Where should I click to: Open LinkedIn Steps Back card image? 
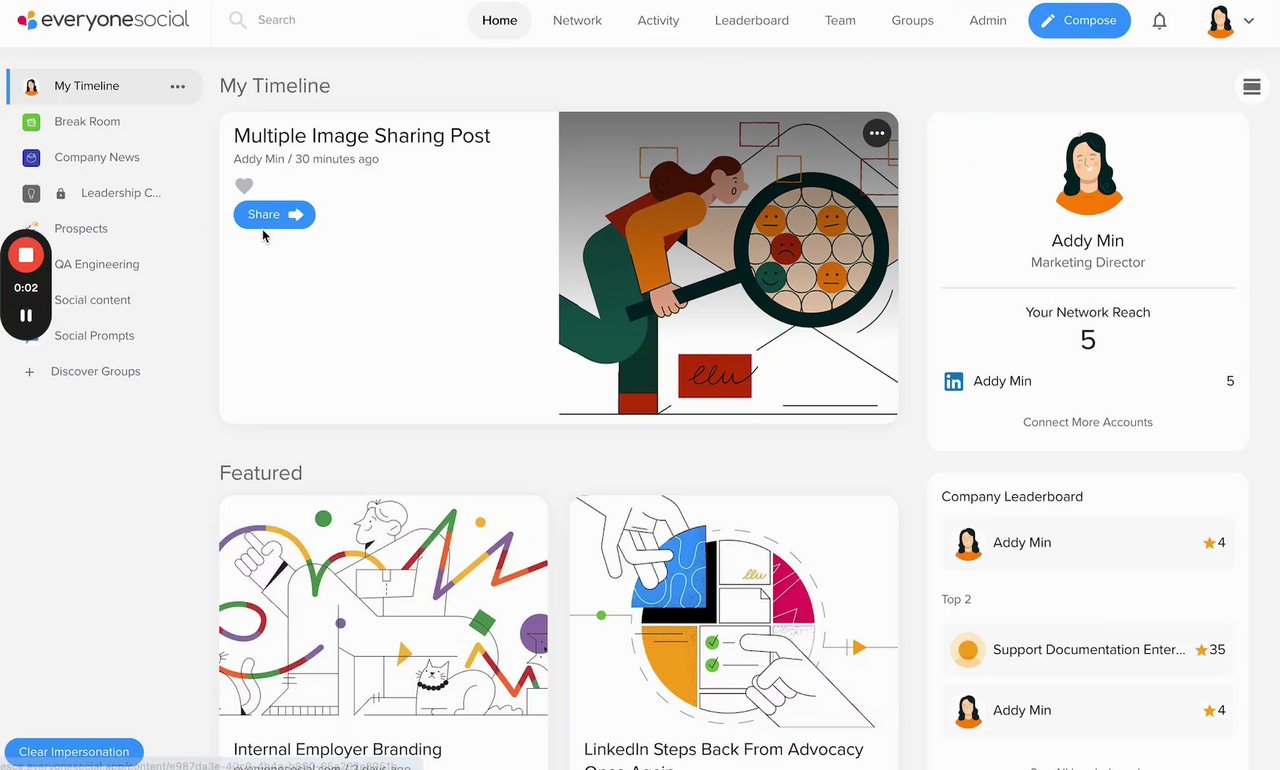click(734, 612)
